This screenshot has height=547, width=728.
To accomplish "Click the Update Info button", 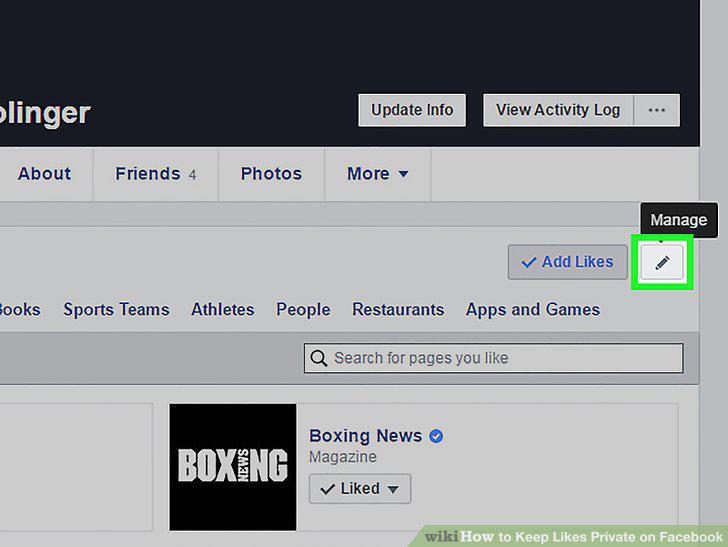I will pyautogui.click(x=412, y=110).
